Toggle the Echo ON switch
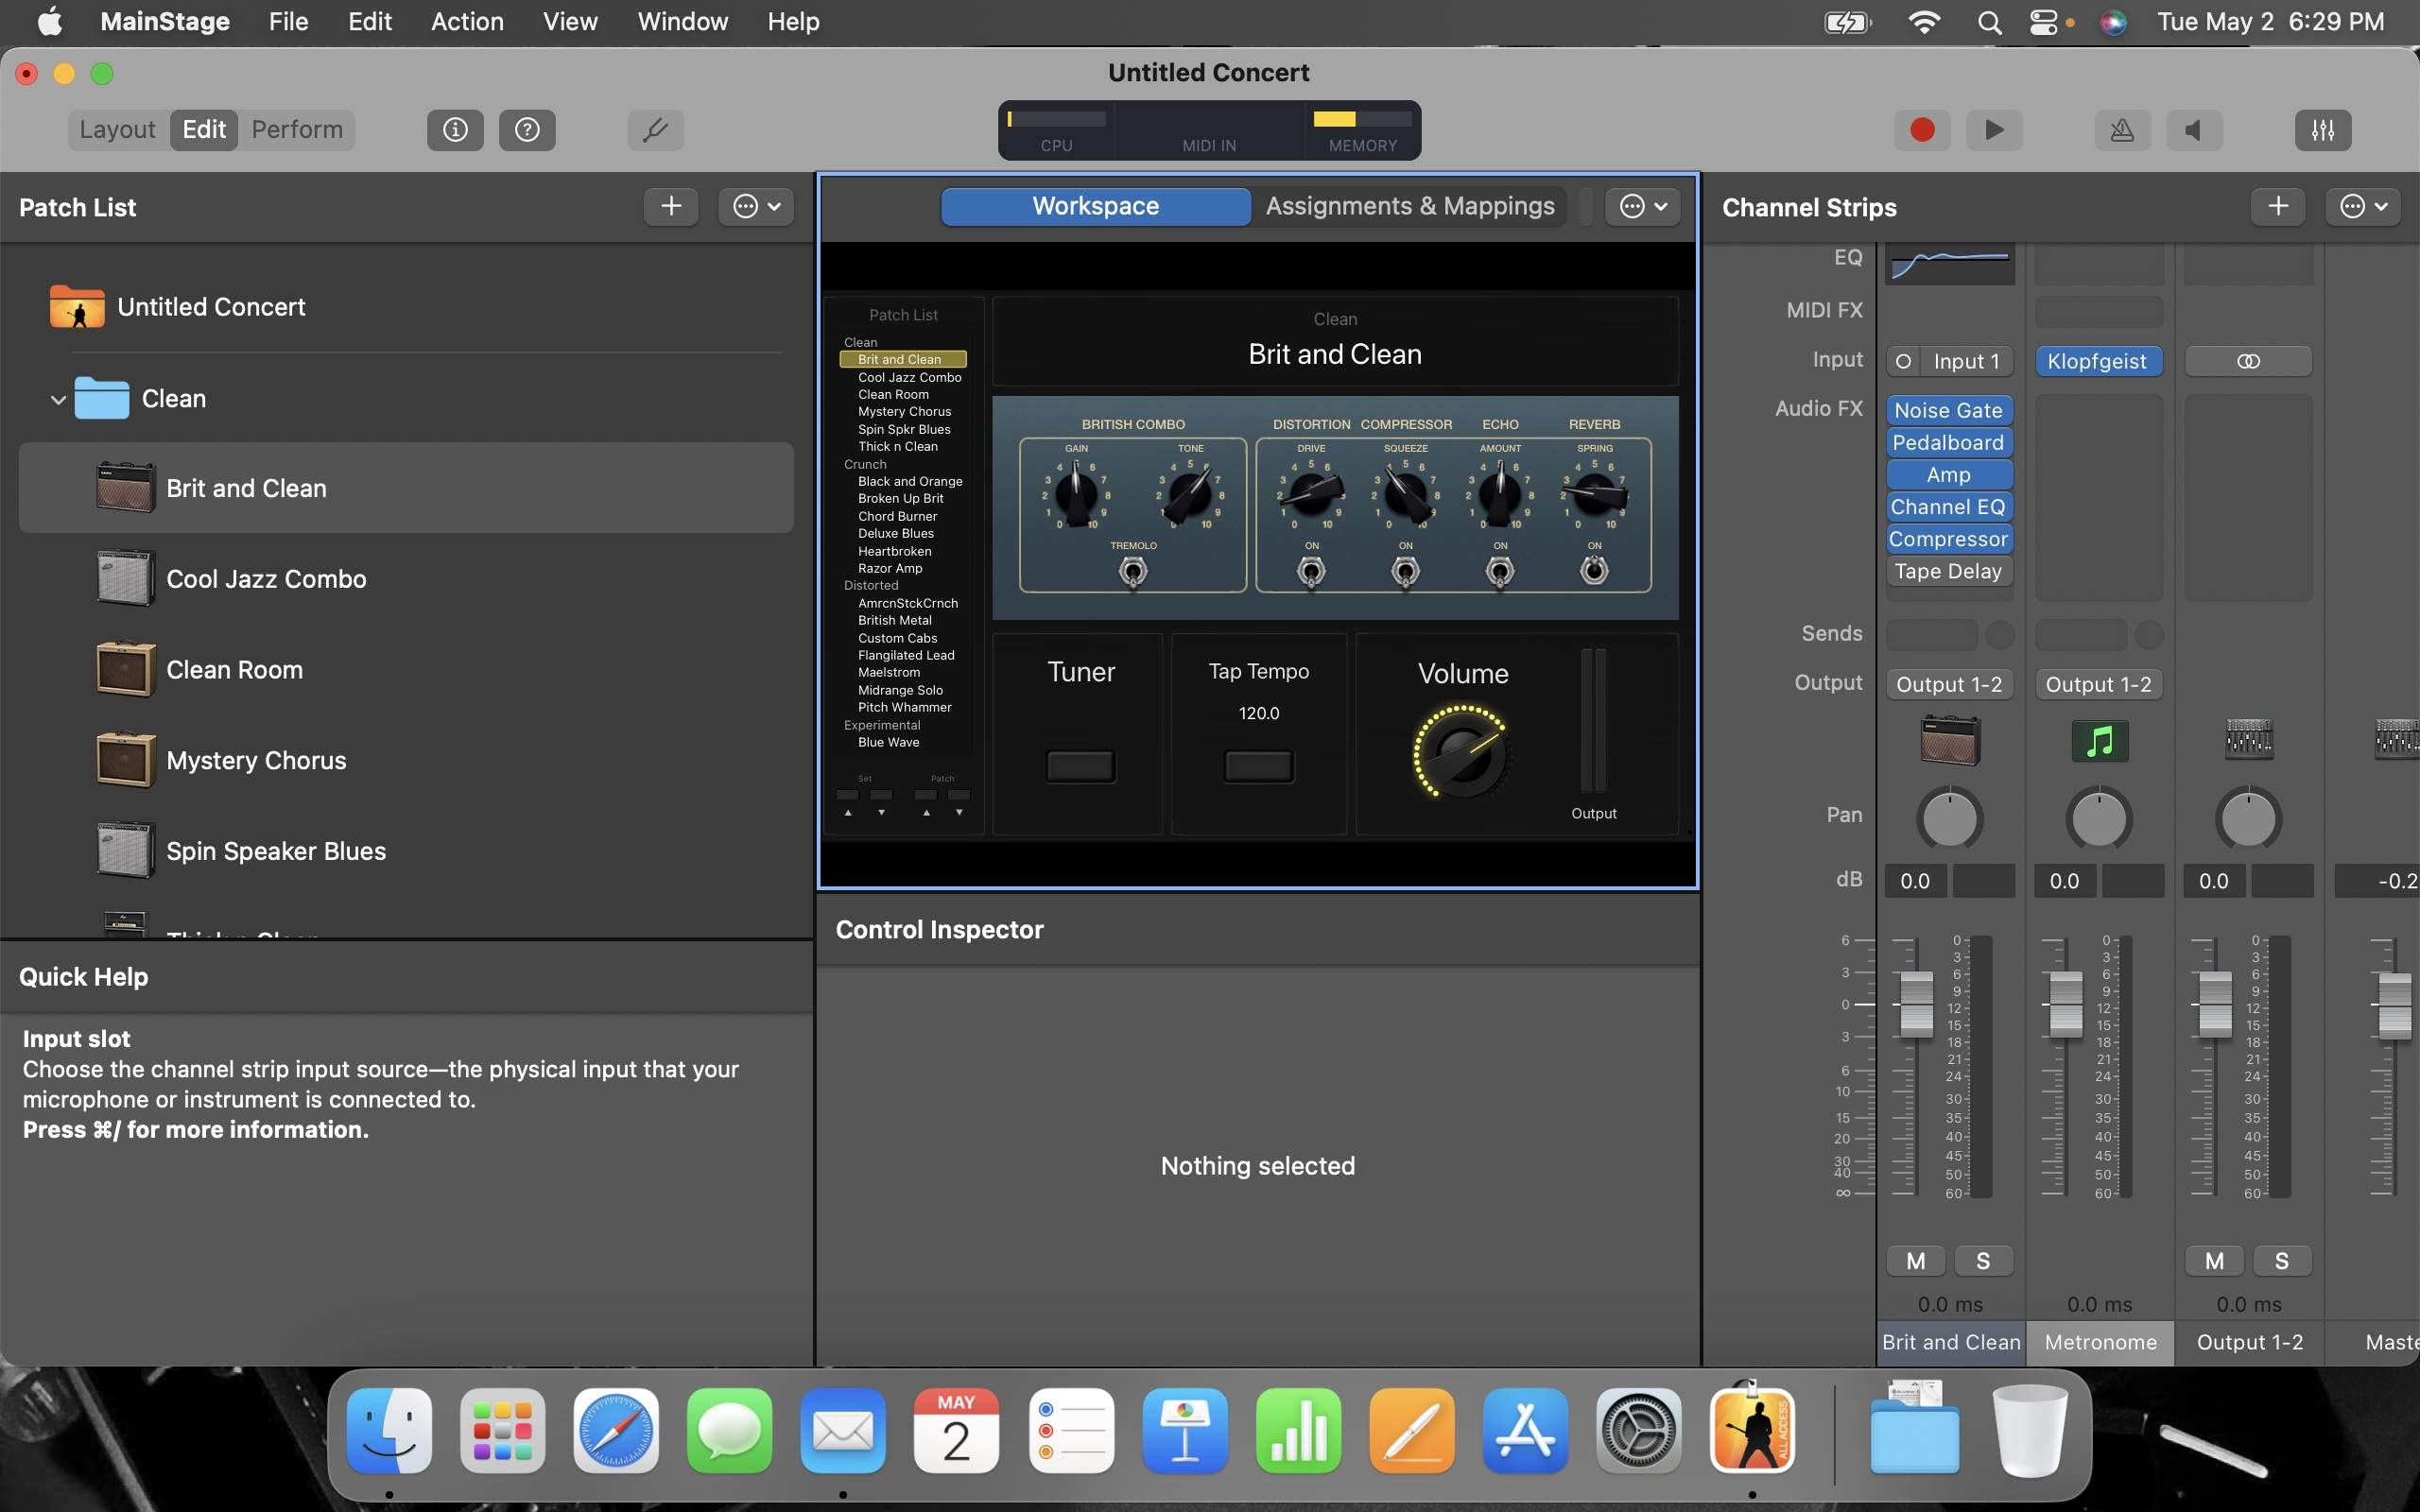 coord(1499,572)
